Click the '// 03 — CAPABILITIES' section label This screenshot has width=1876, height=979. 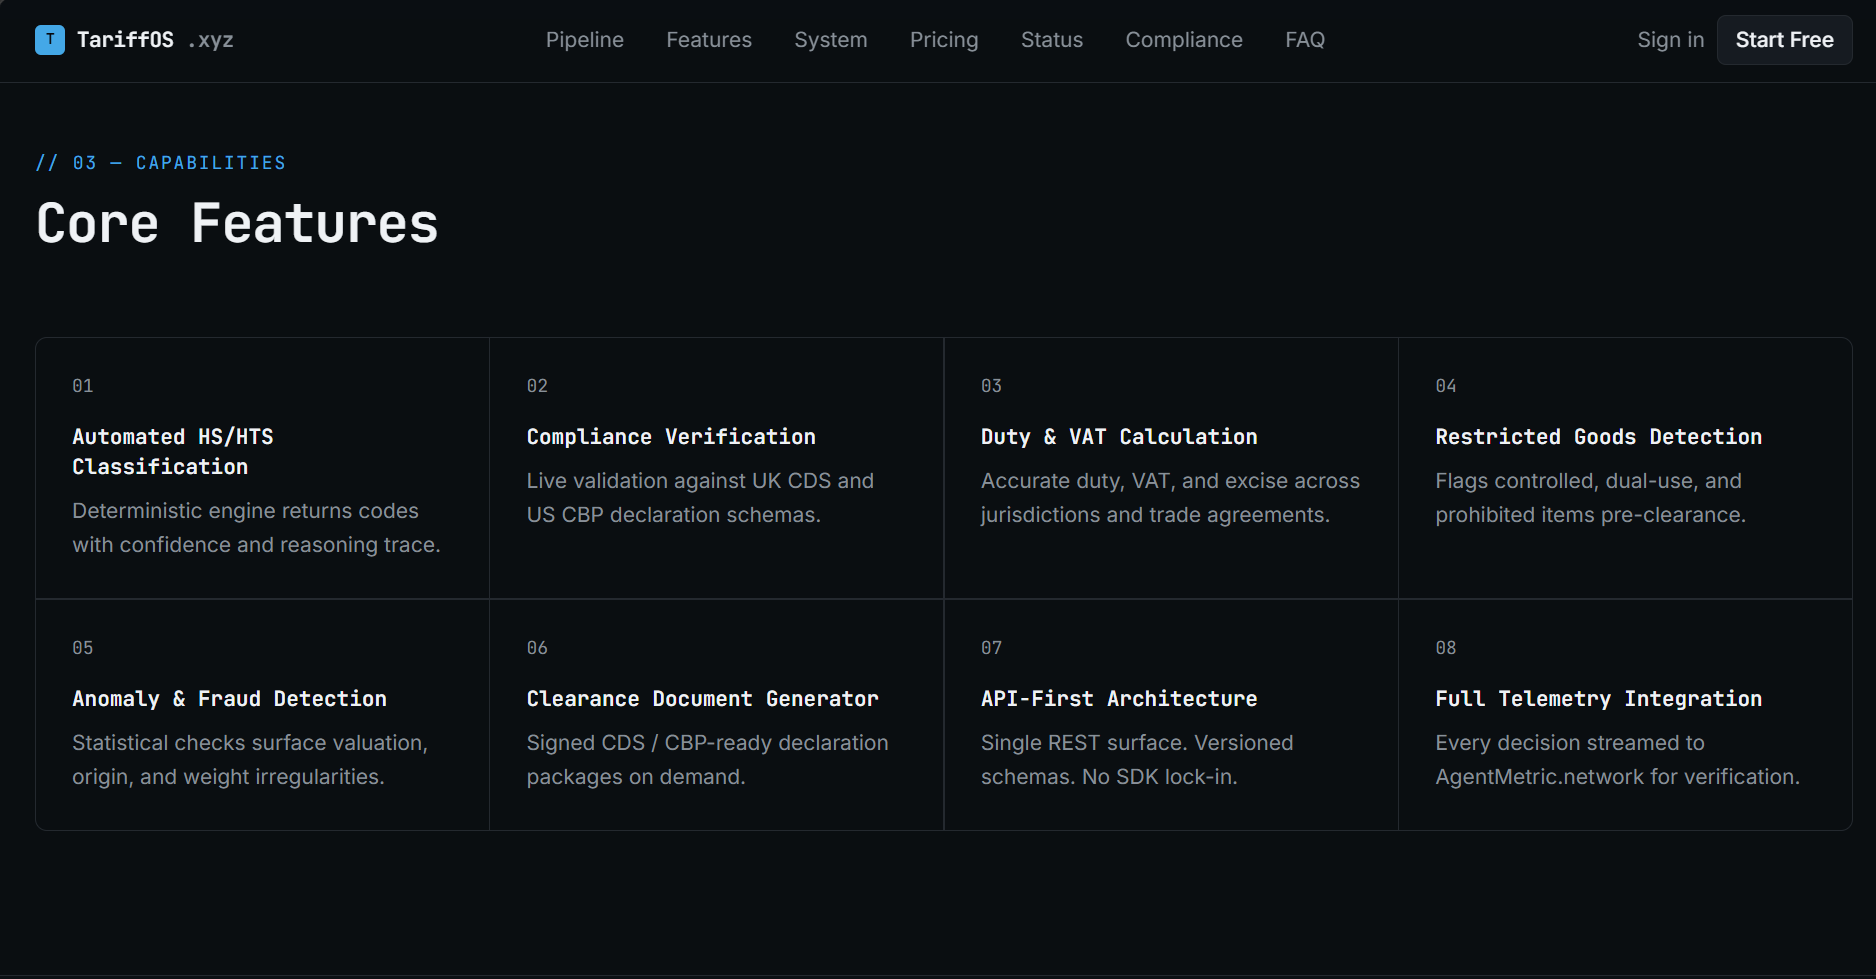161,163
